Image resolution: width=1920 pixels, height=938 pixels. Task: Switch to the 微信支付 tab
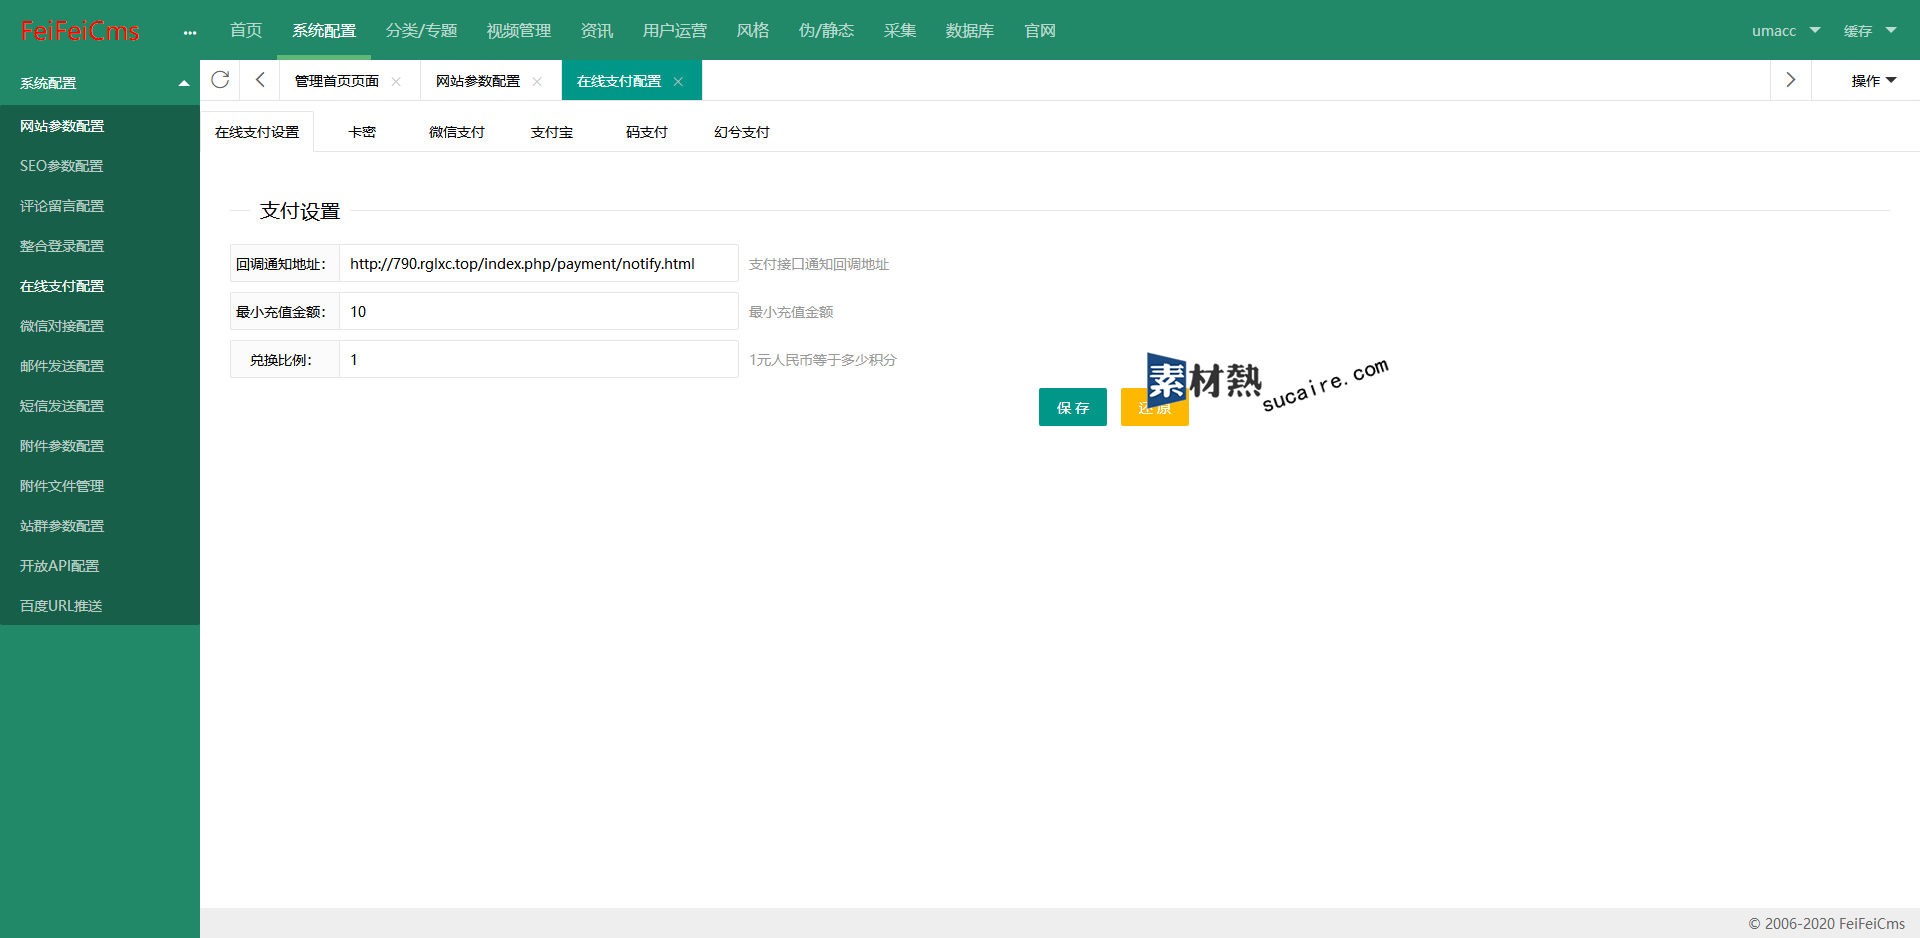[x=456, y=132]
